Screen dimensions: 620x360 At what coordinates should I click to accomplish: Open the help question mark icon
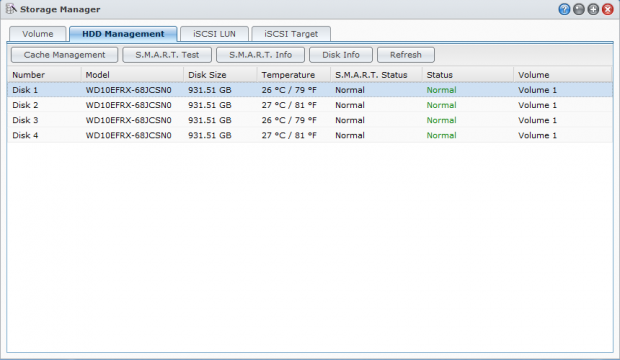click(x=564, y=9)
